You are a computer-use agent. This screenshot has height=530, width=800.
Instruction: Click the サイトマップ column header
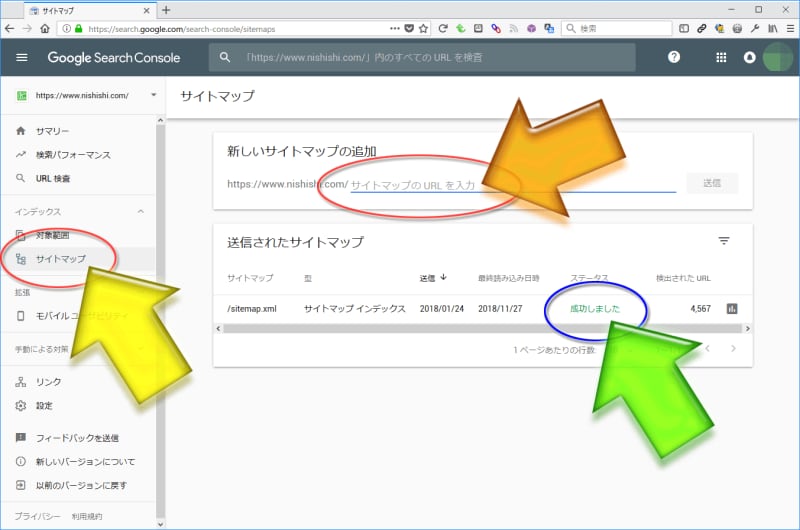(x=250, y=278)
